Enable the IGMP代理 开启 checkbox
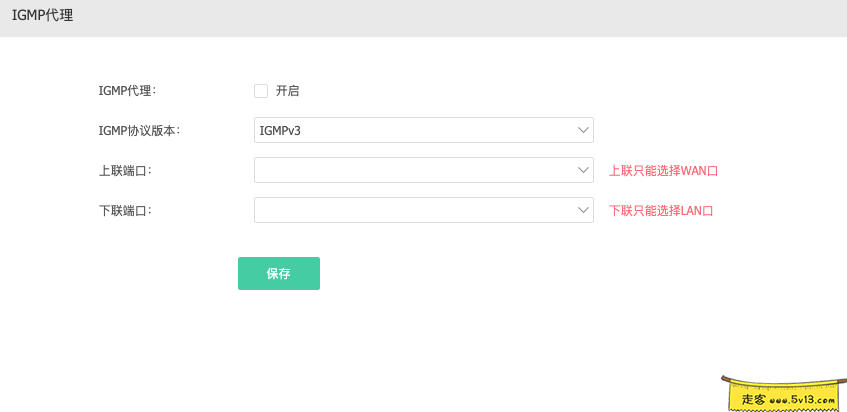 pos(261,91)
